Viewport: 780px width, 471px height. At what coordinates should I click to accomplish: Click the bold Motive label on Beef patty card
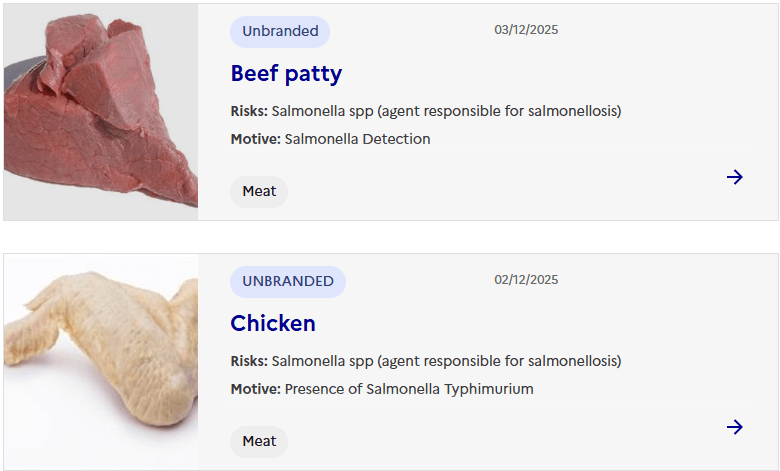(255, 139)
